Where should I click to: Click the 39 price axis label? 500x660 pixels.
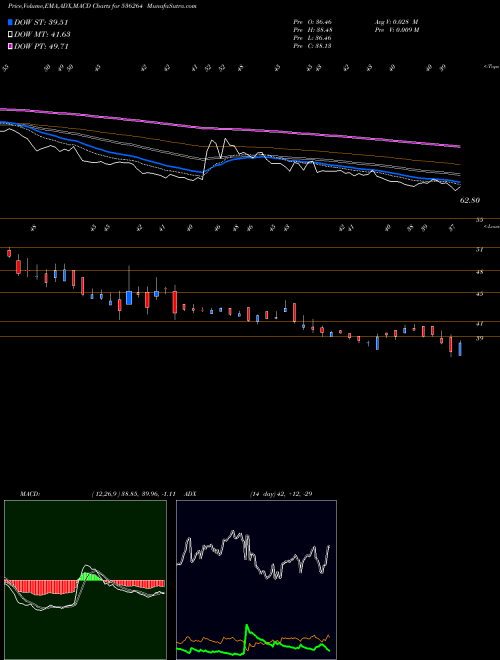point(479,338)
